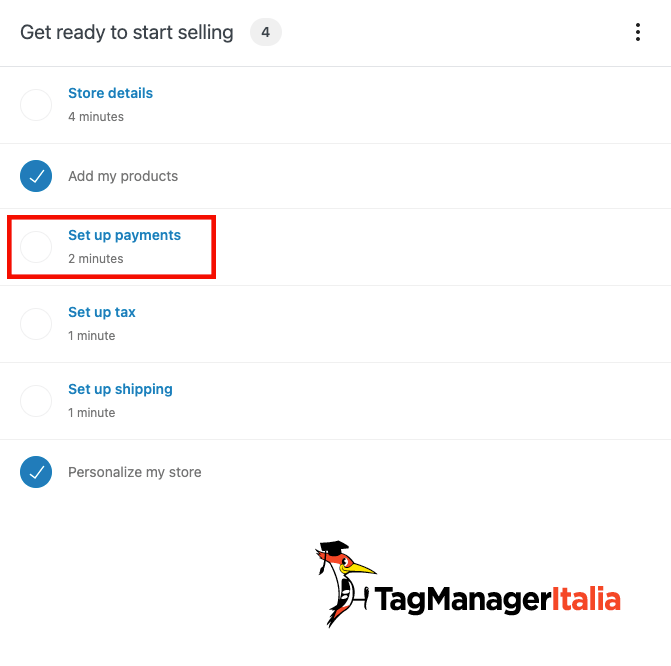The image size is (671, 666).
Task: Click the empty circle beside Store details
Action: (36, 105)
